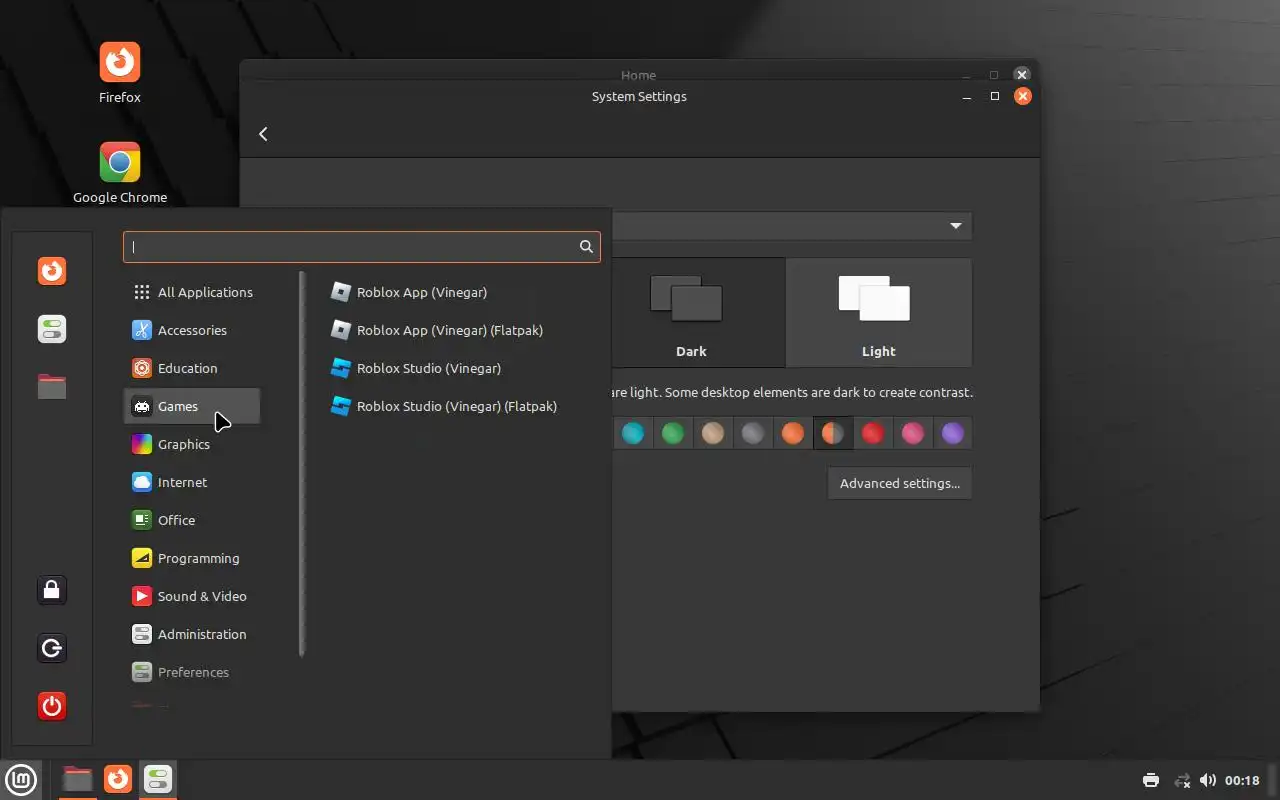Pick the teal accent color
The width and height of the screenshot is (1280, 800).
633,433
